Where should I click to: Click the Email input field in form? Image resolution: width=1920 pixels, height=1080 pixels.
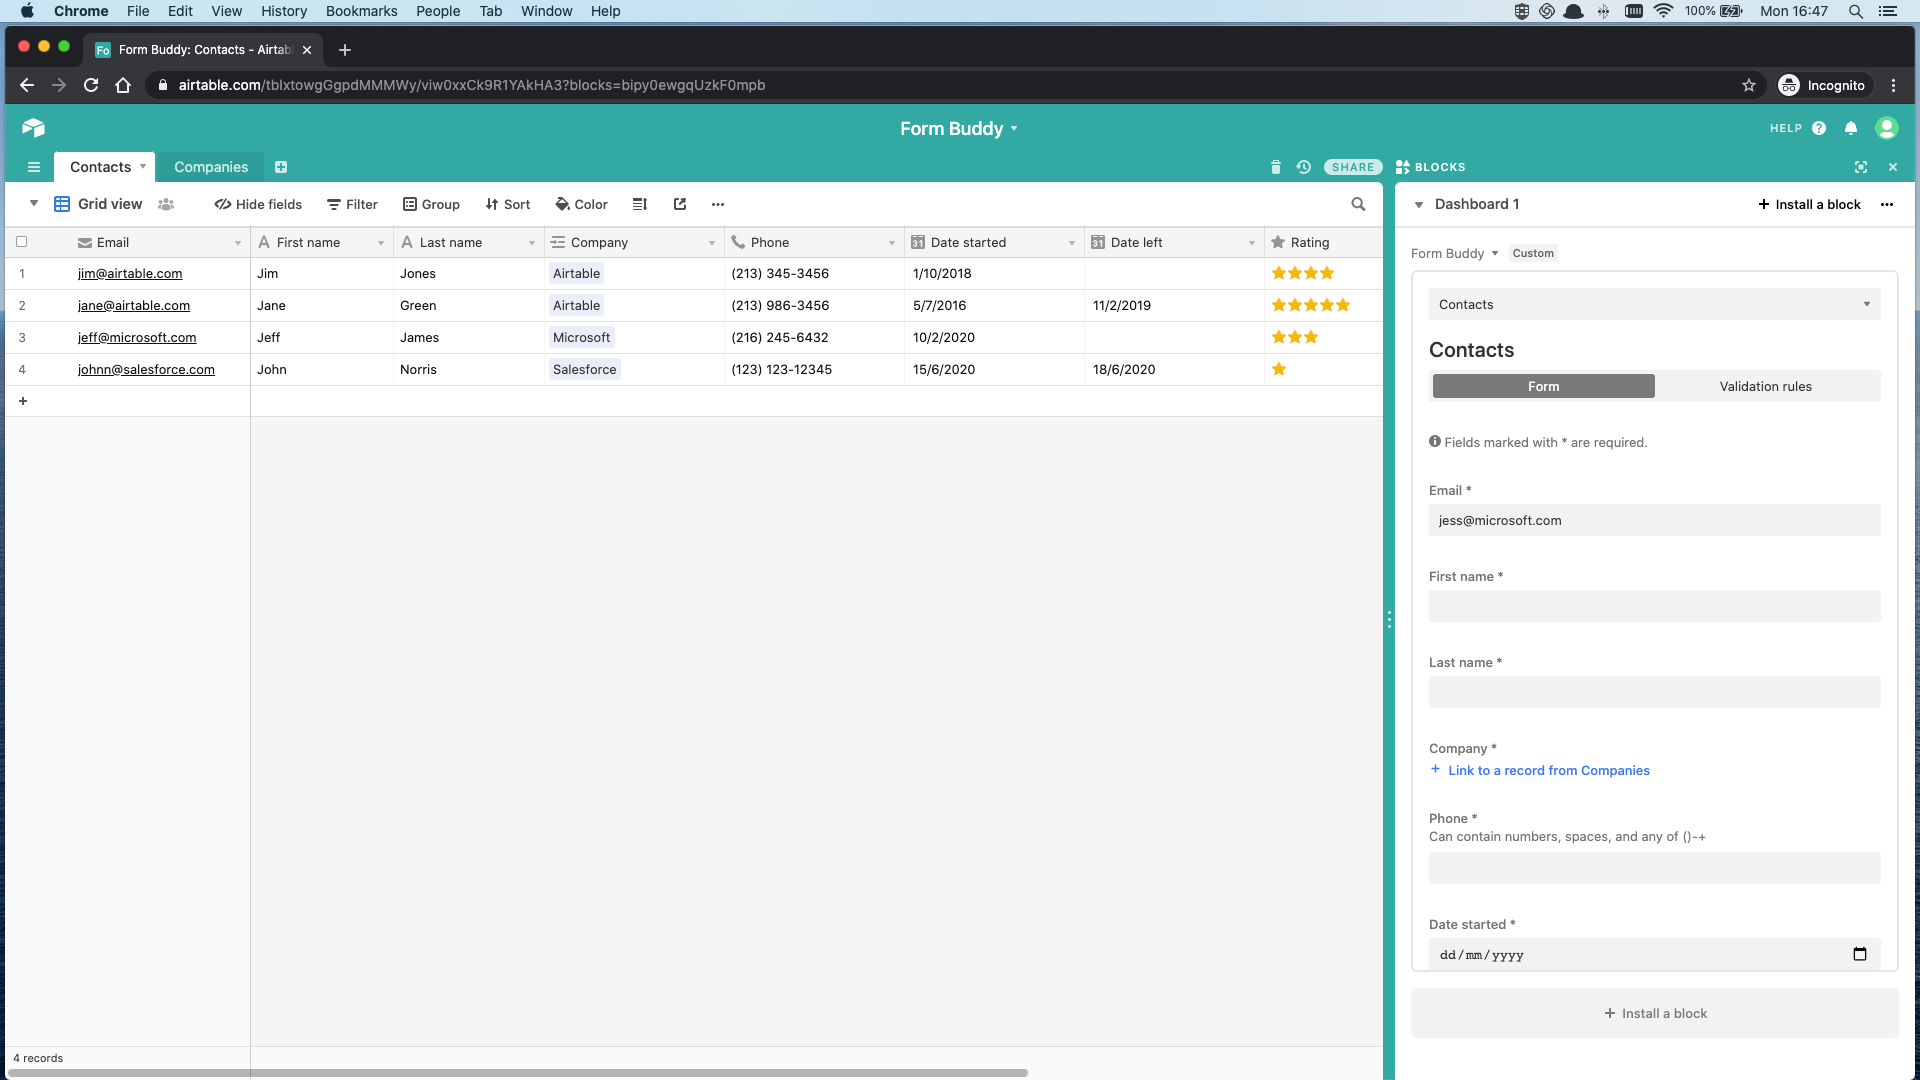tap(1654, 520)
